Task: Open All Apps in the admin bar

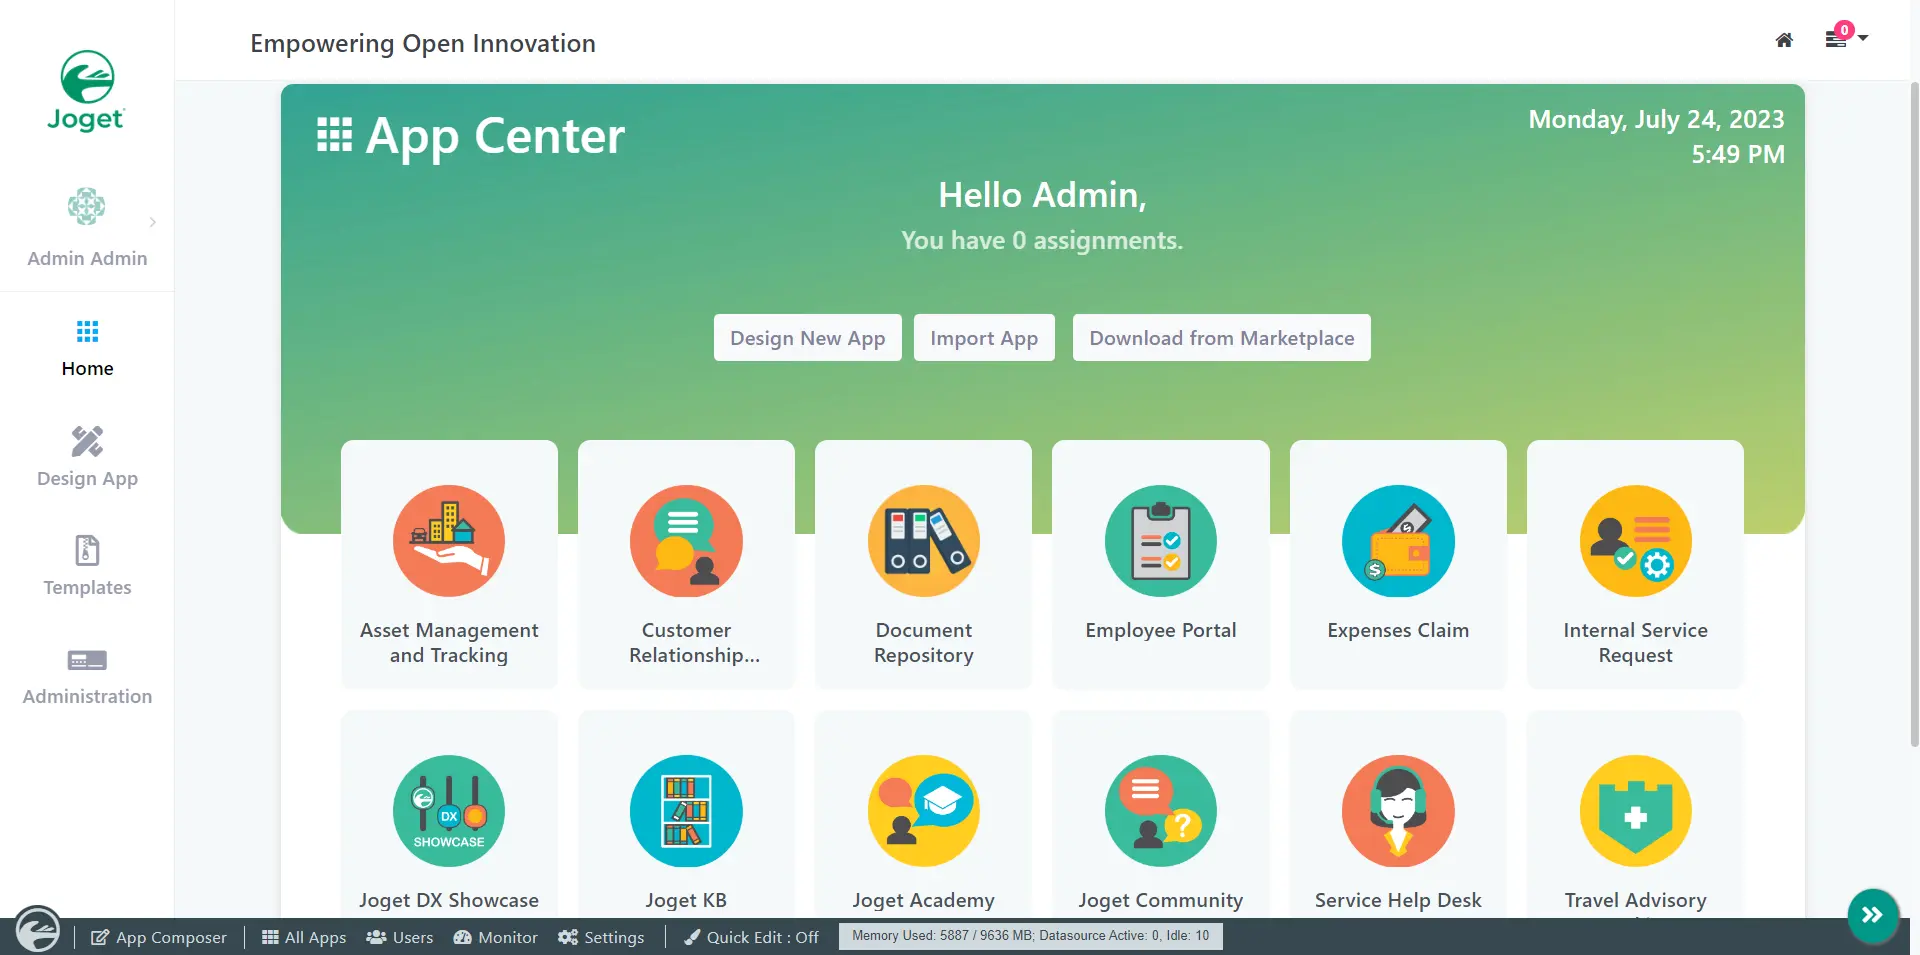Action: click(x=304, y=937)
